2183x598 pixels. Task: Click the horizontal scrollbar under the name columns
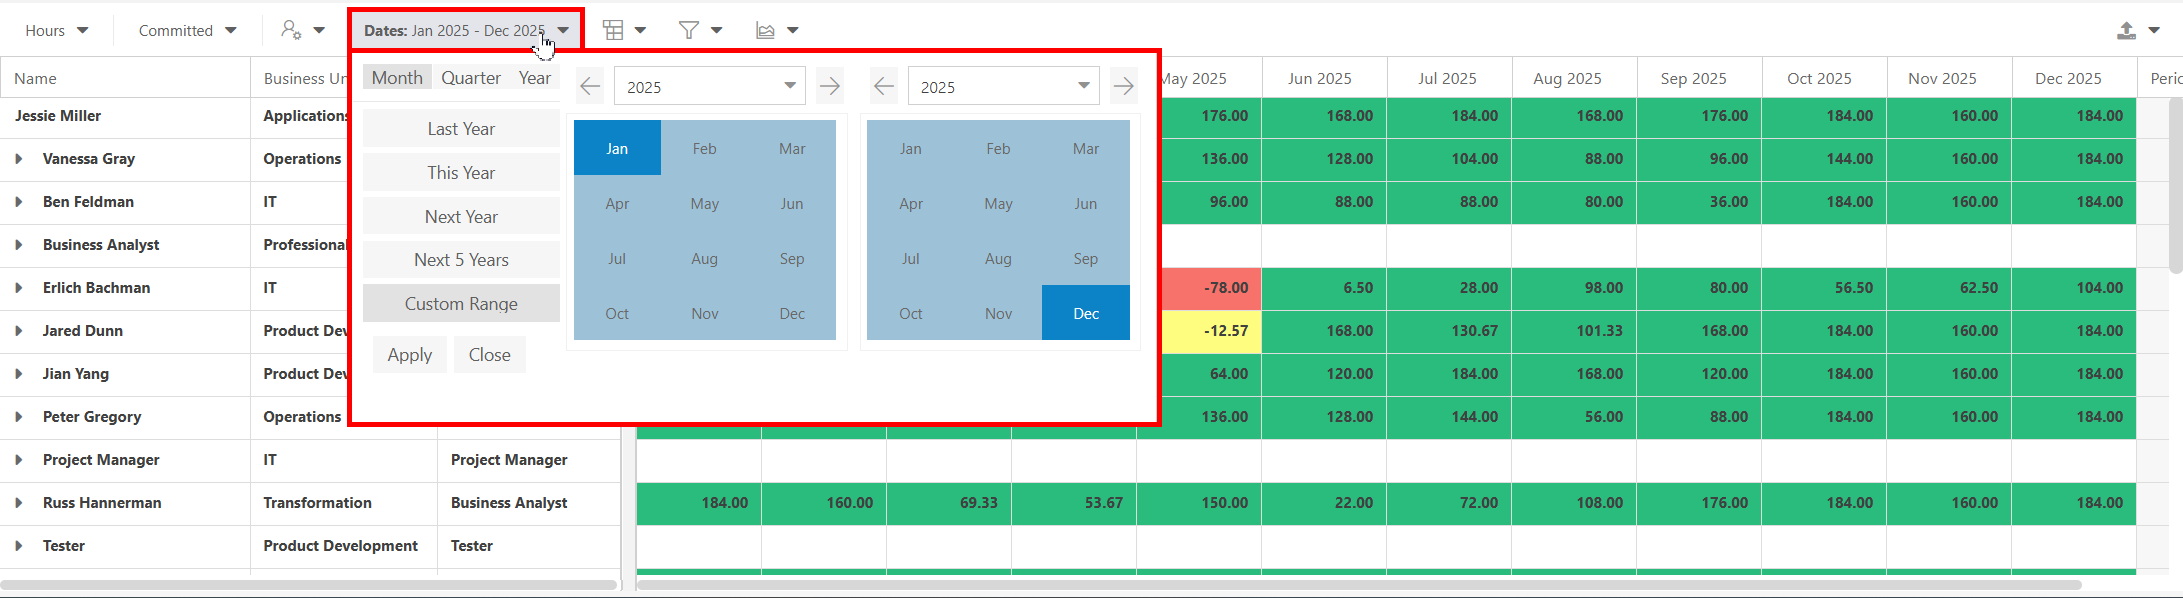[x=308, y=585]
